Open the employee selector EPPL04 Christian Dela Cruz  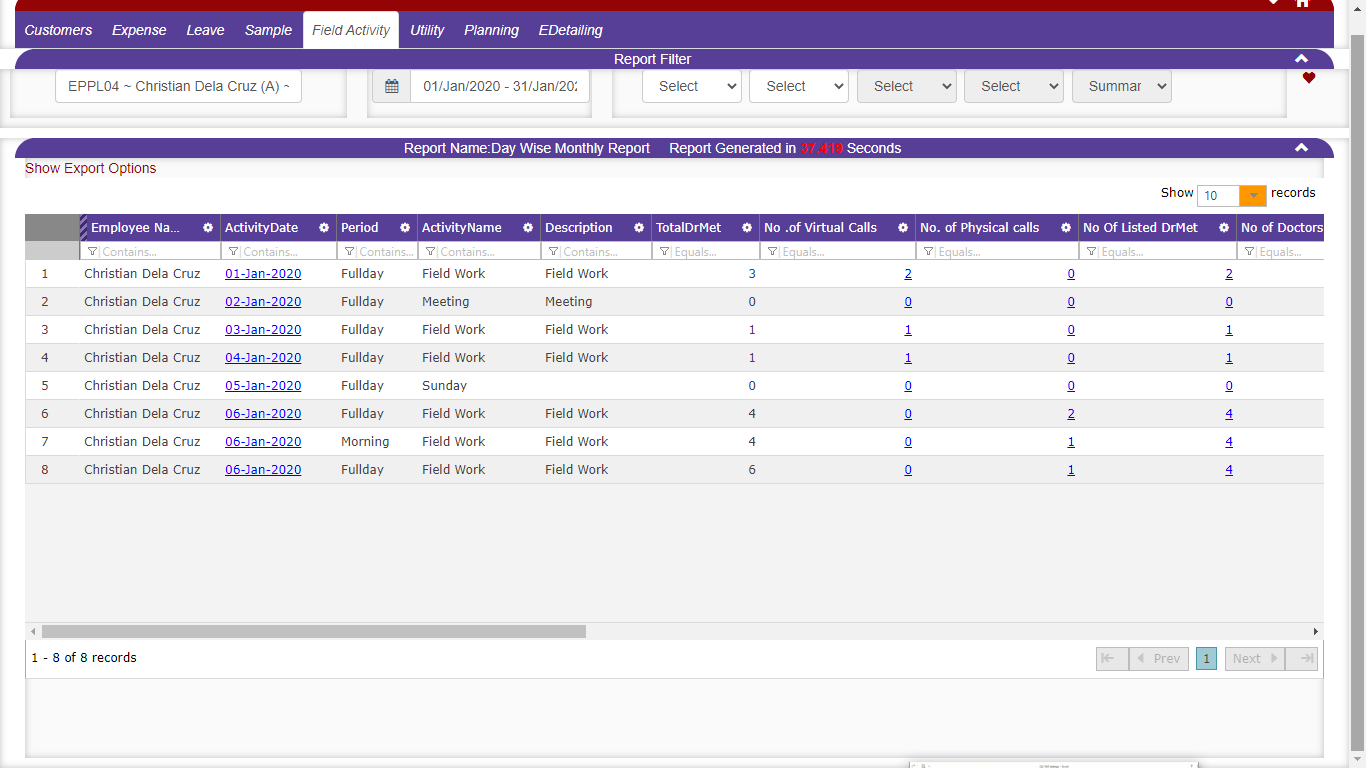point(178,86)
